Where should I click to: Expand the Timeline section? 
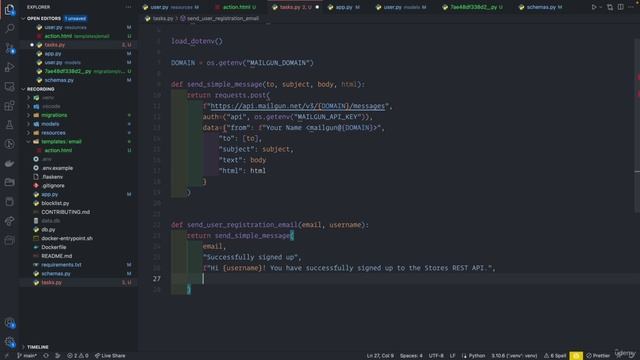(x=38, y=347)
